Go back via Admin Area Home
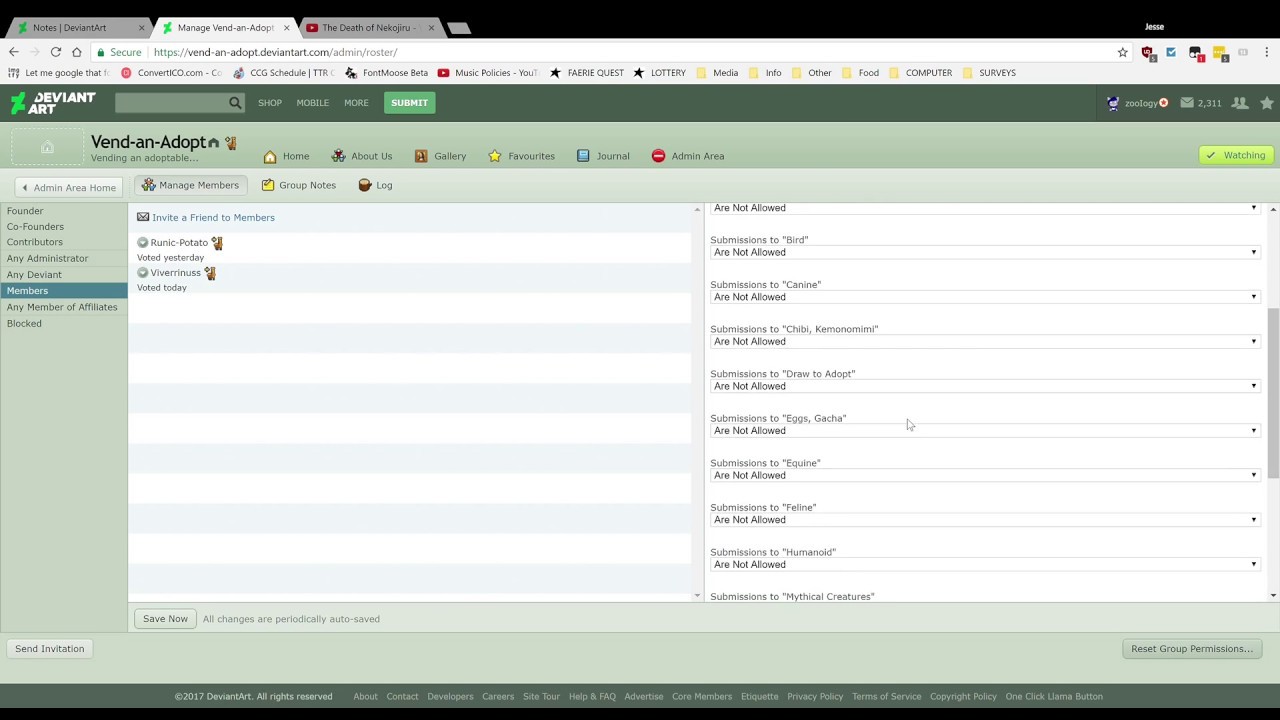The height and width of the screenshot is (720, 1280). [x=68, y=187]
